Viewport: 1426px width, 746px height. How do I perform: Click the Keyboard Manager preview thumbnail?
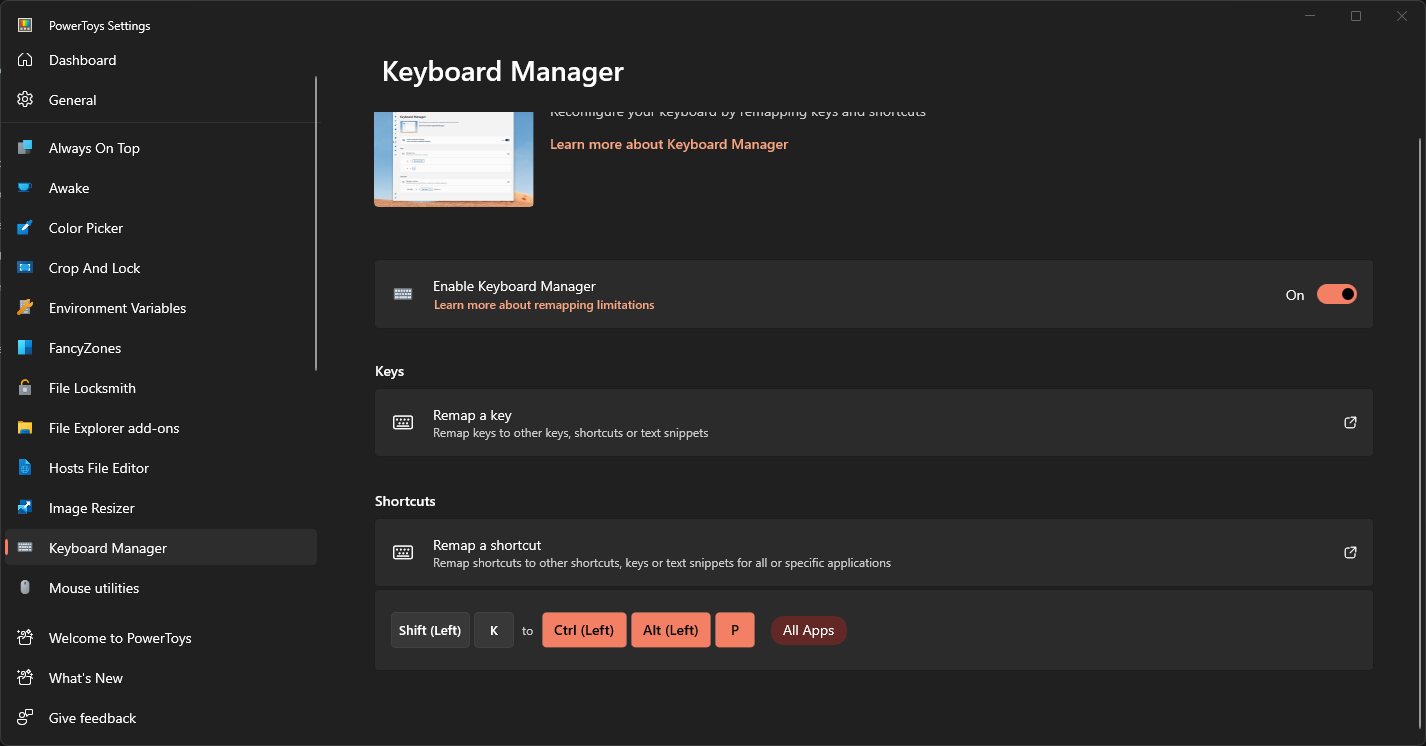pos(453,159)
